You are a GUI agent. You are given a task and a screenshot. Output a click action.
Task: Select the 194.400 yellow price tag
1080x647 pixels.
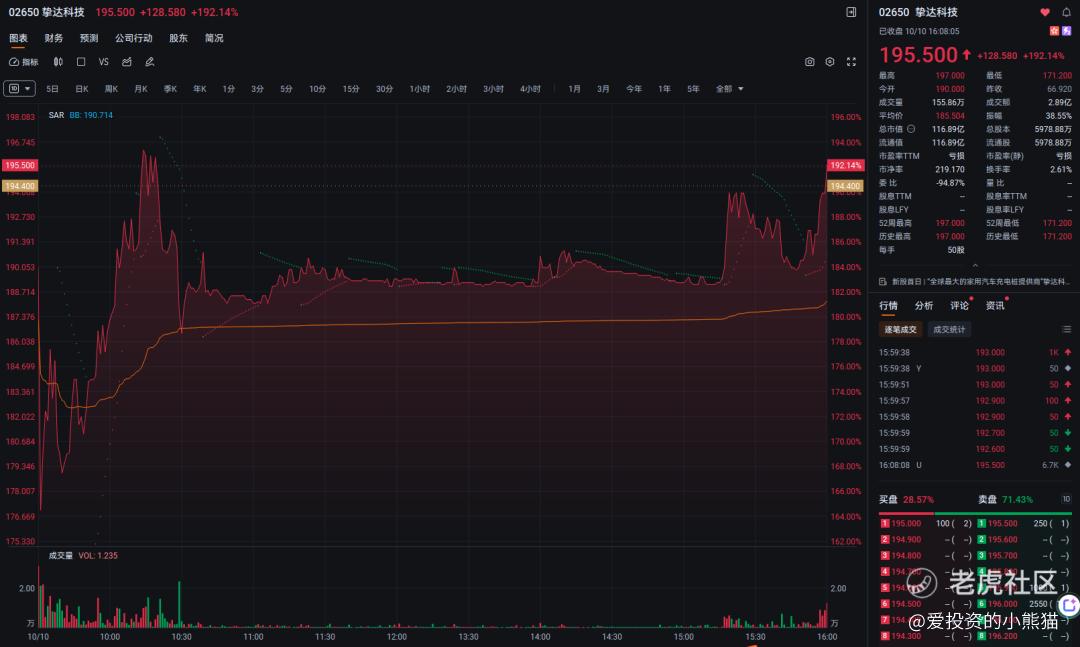(20, 186)
